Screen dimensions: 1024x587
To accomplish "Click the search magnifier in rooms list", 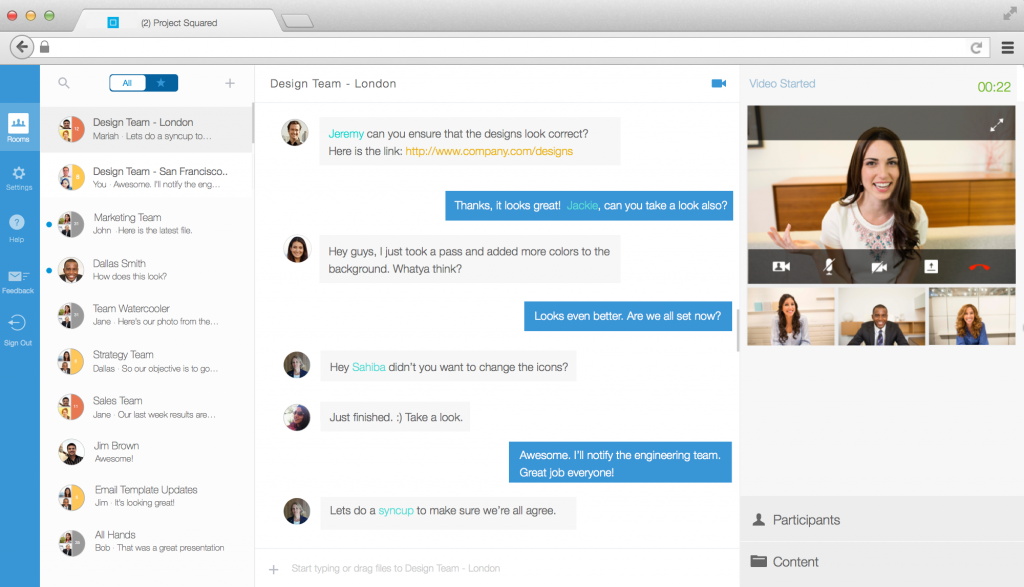I will pyautogui.click(x=64, y=83).
